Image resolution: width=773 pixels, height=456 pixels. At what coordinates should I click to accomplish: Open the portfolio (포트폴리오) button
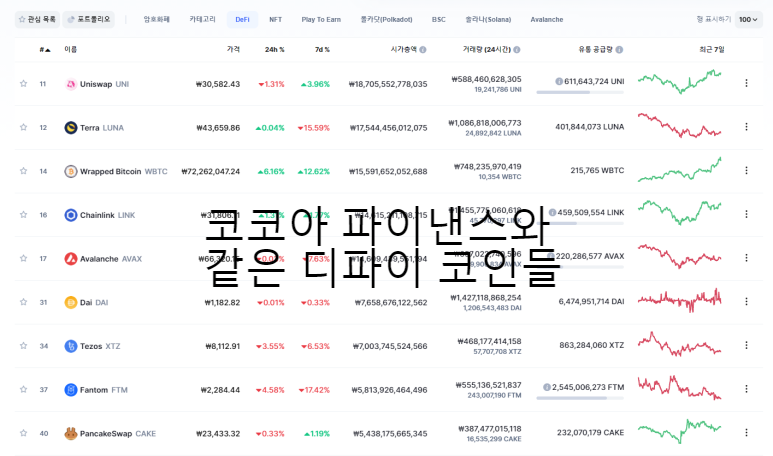(x=89, y=20)
